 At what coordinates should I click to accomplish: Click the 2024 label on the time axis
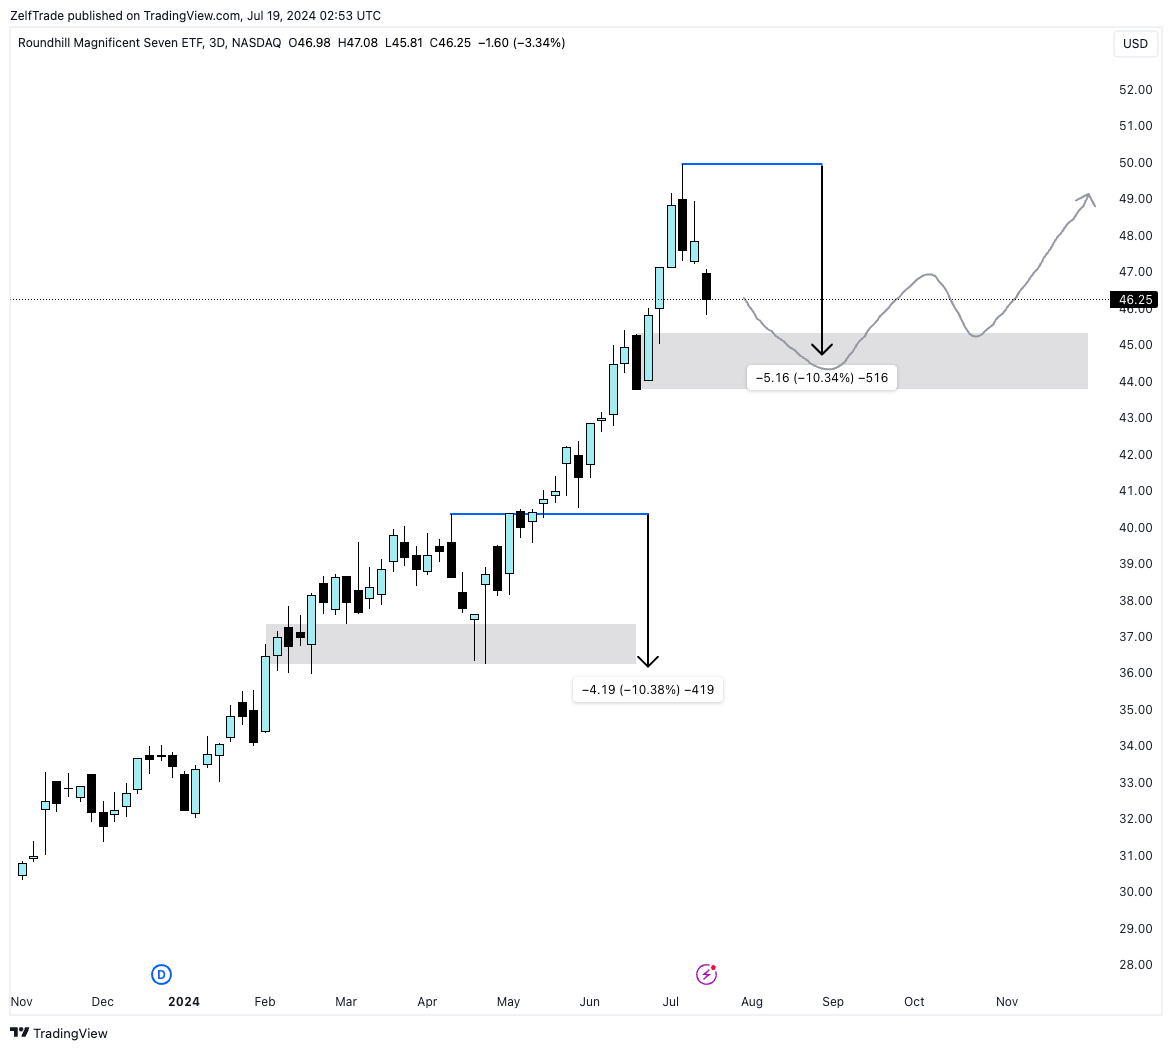pyautogui.click(x=184, y=1001)
